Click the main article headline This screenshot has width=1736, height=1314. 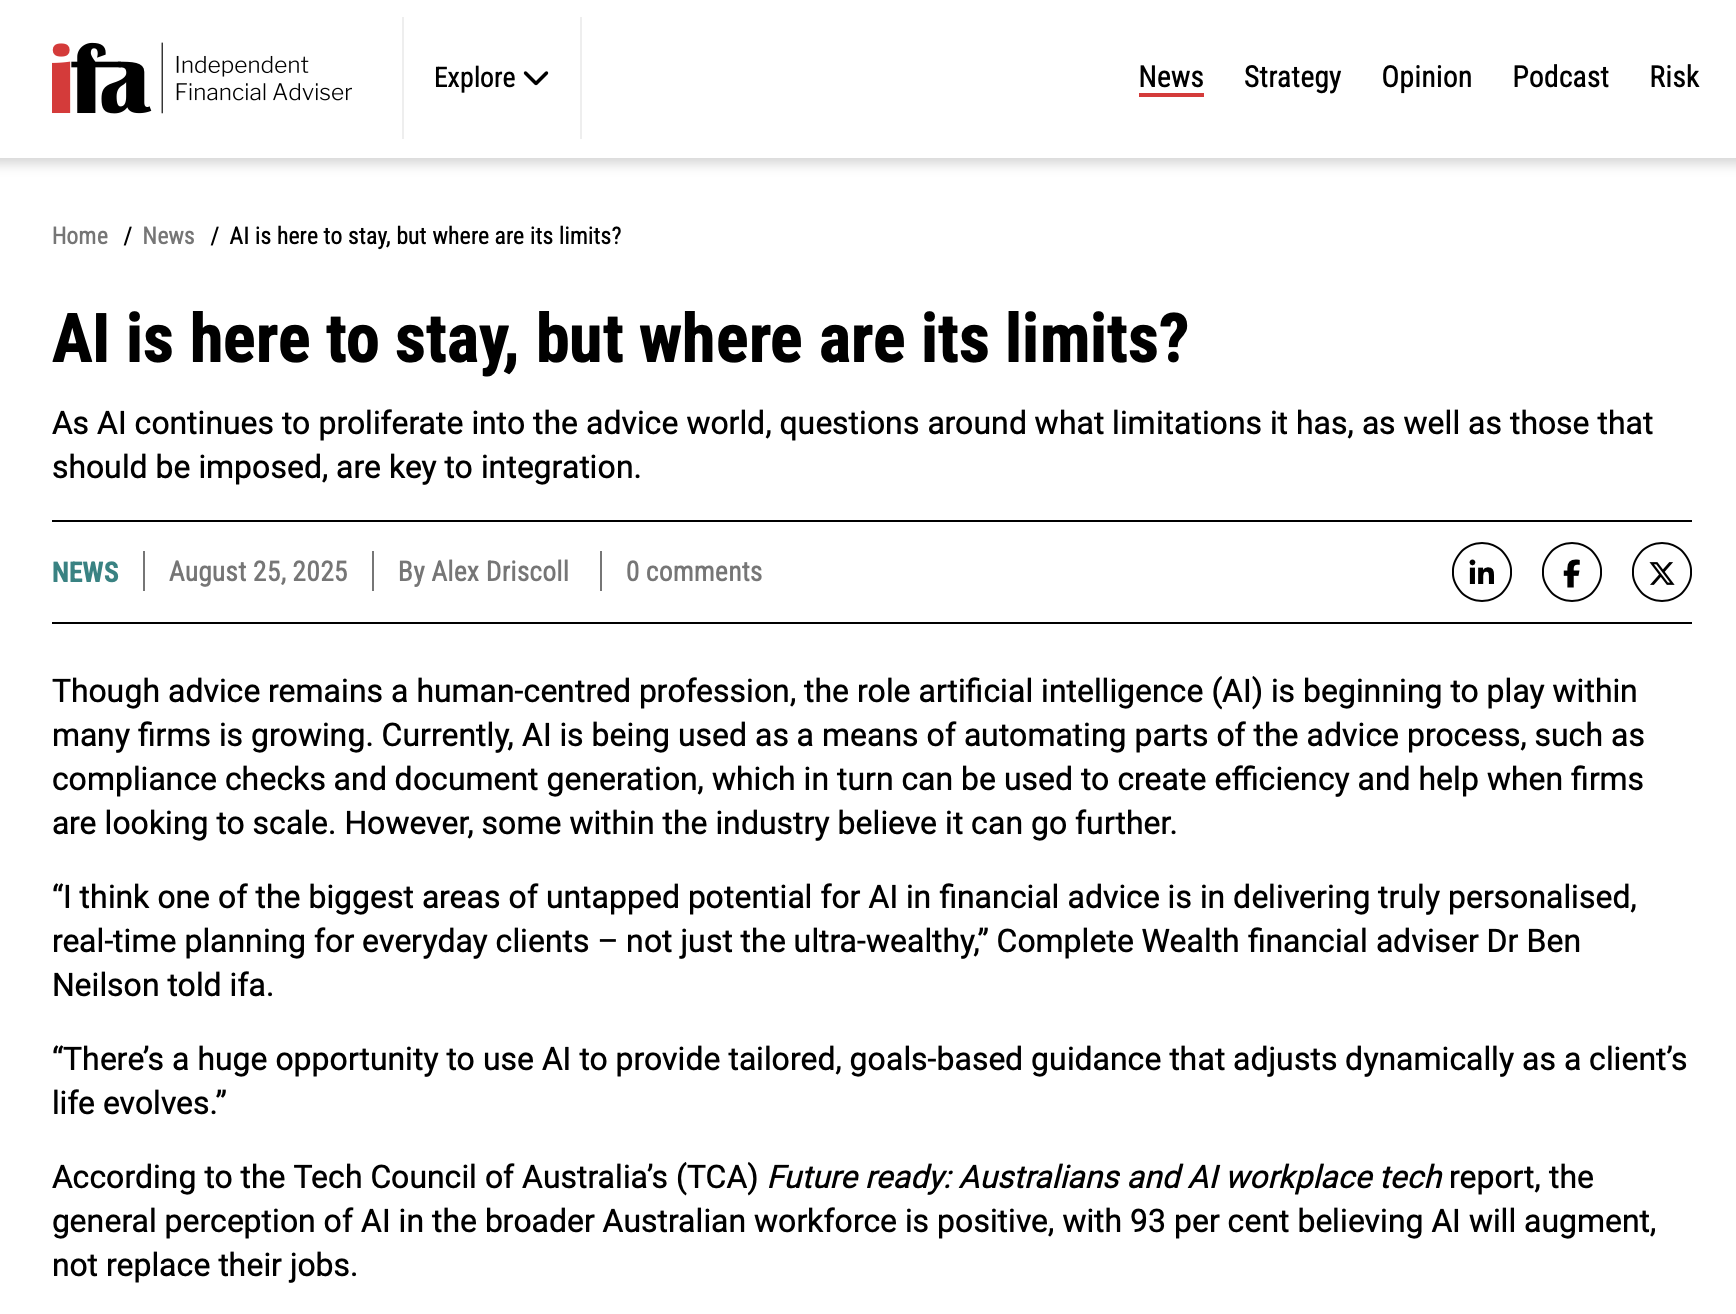pos(620,339)
